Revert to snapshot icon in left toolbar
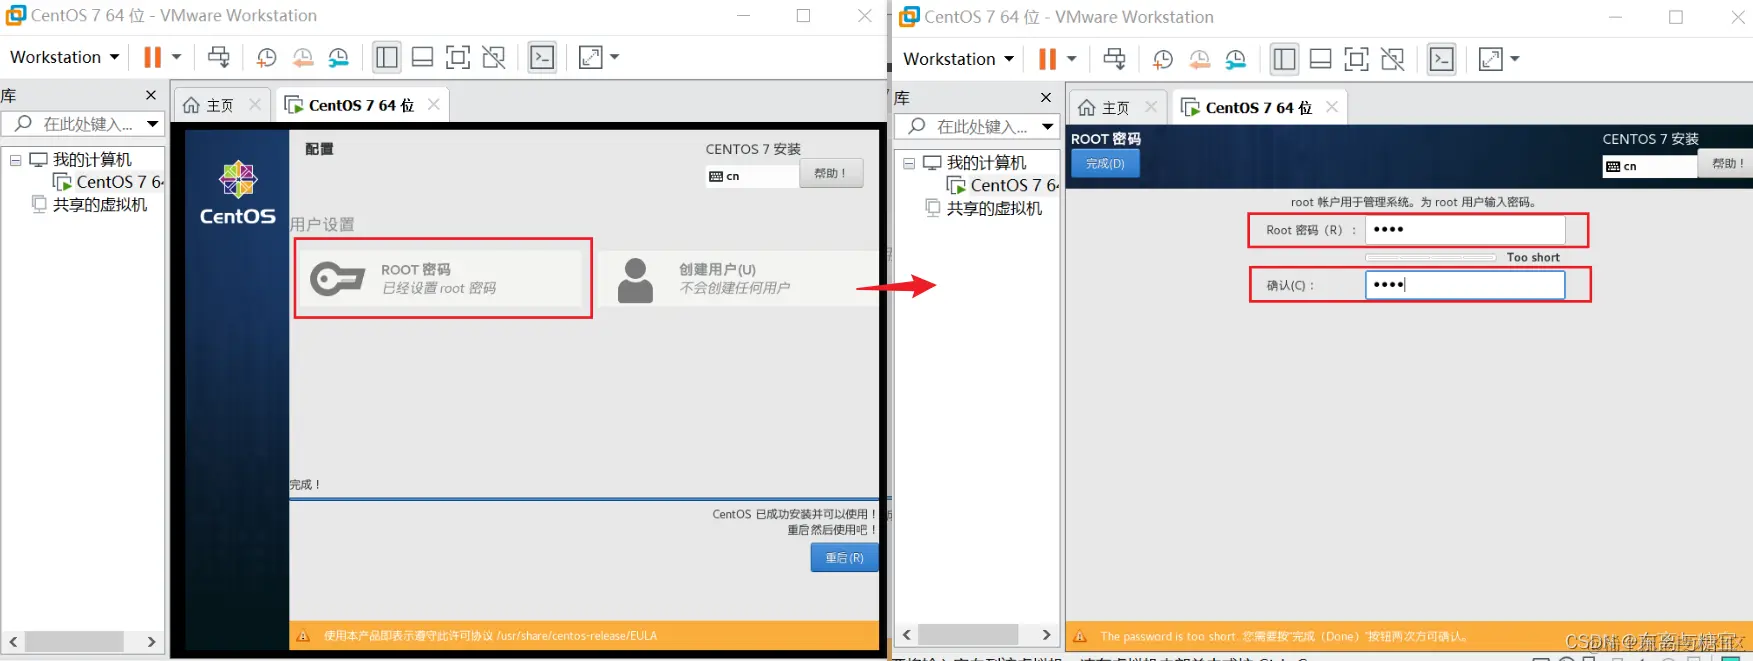 302,57
